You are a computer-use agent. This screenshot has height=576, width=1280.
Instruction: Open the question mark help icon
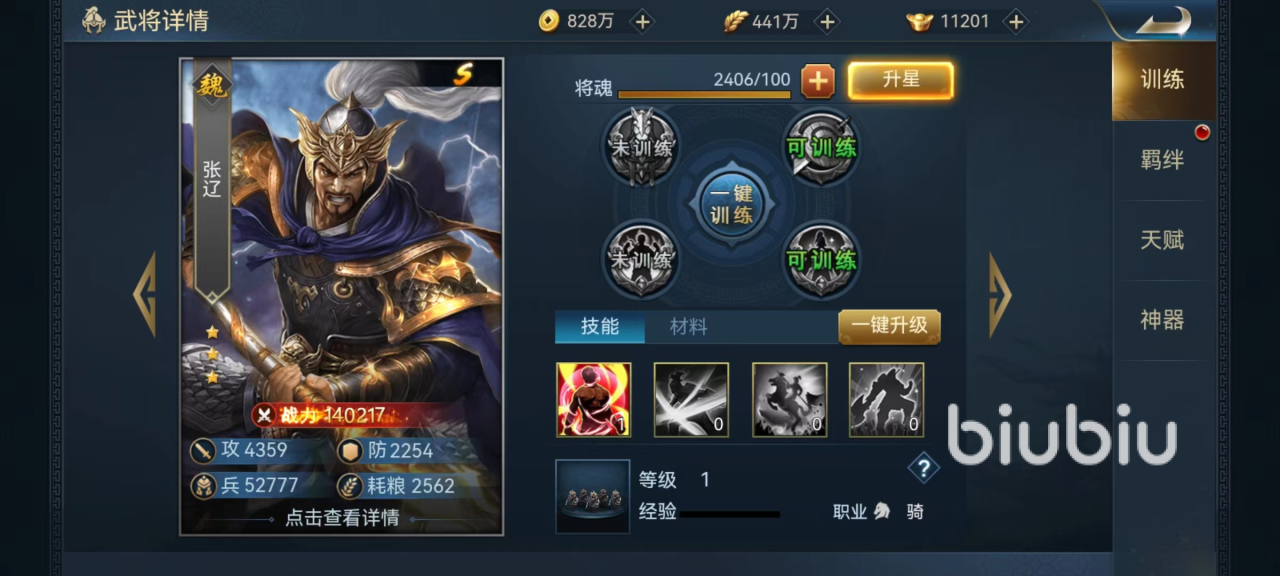click(923, 468)
